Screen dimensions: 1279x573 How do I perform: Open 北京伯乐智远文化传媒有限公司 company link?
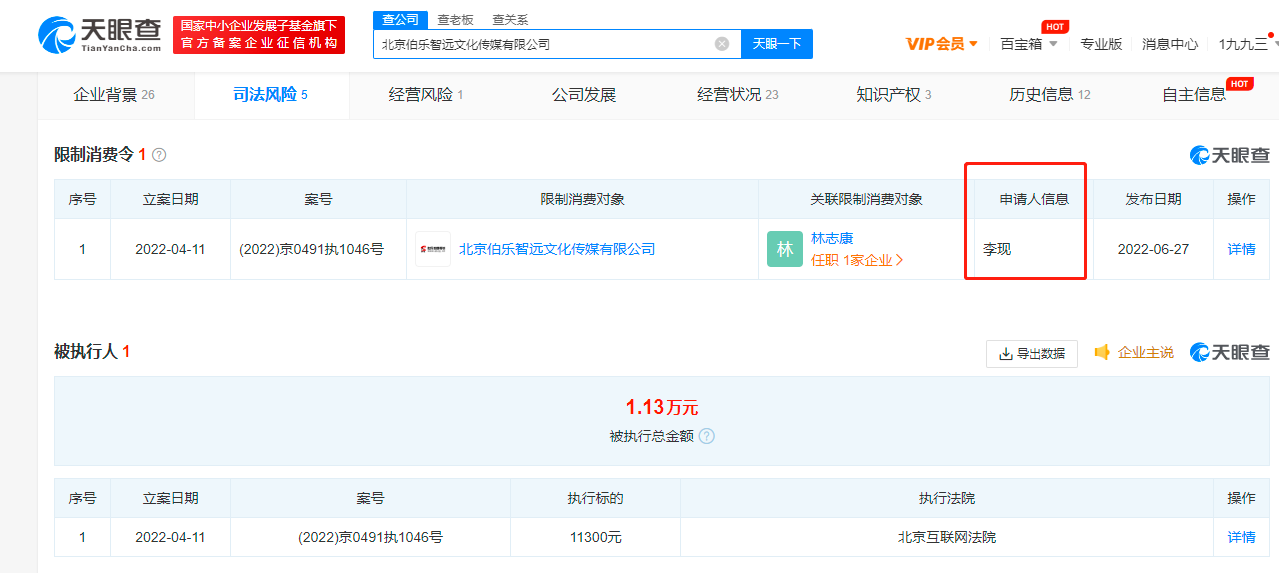point(557,249)
